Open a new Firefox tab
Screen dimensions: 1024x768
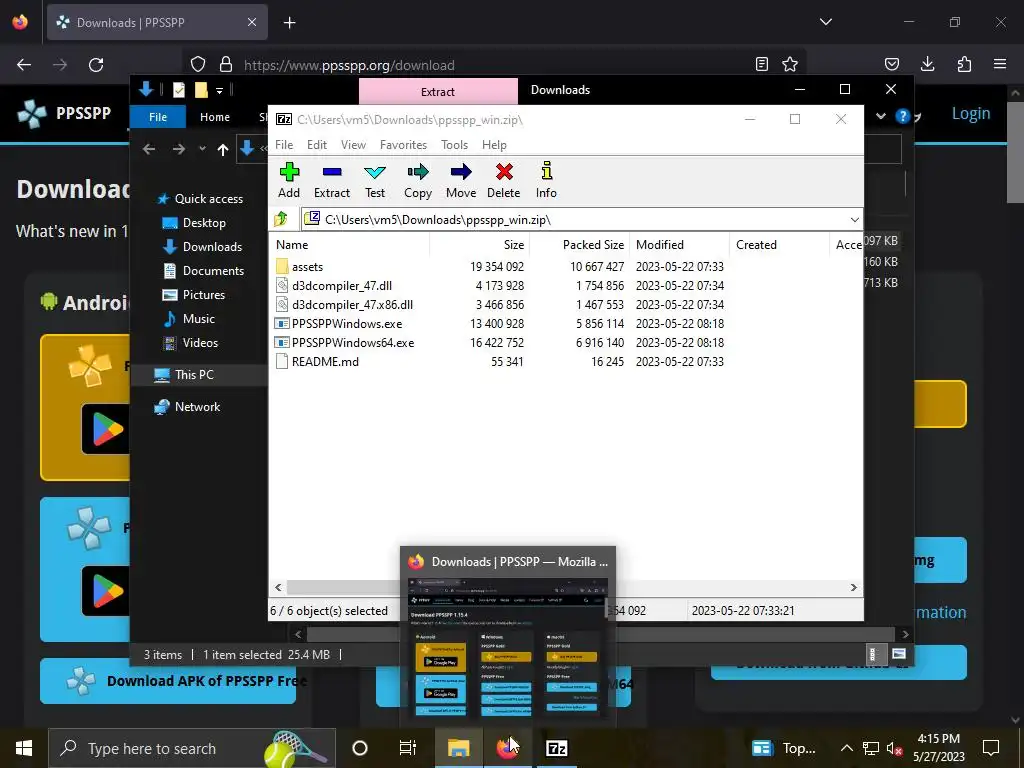(x=289, y=23)
